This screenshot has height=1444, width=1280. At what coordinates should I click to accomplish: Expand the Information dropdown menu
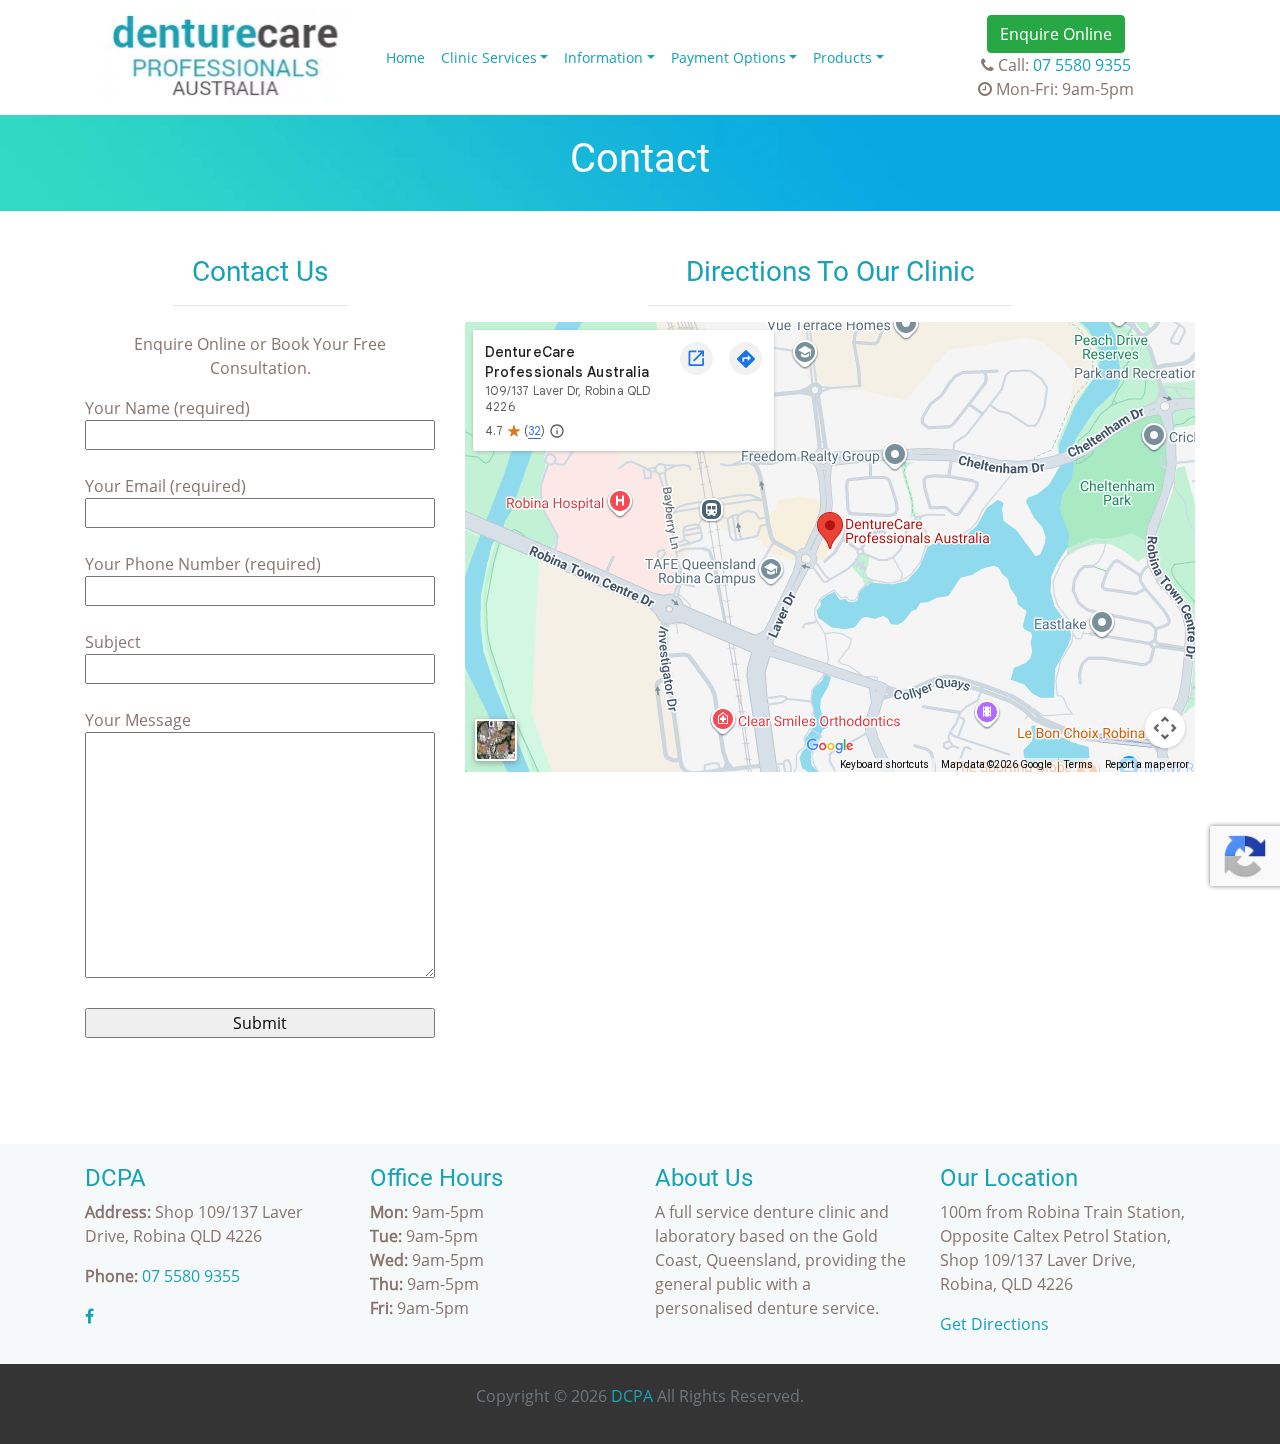[x=609, y=58]
